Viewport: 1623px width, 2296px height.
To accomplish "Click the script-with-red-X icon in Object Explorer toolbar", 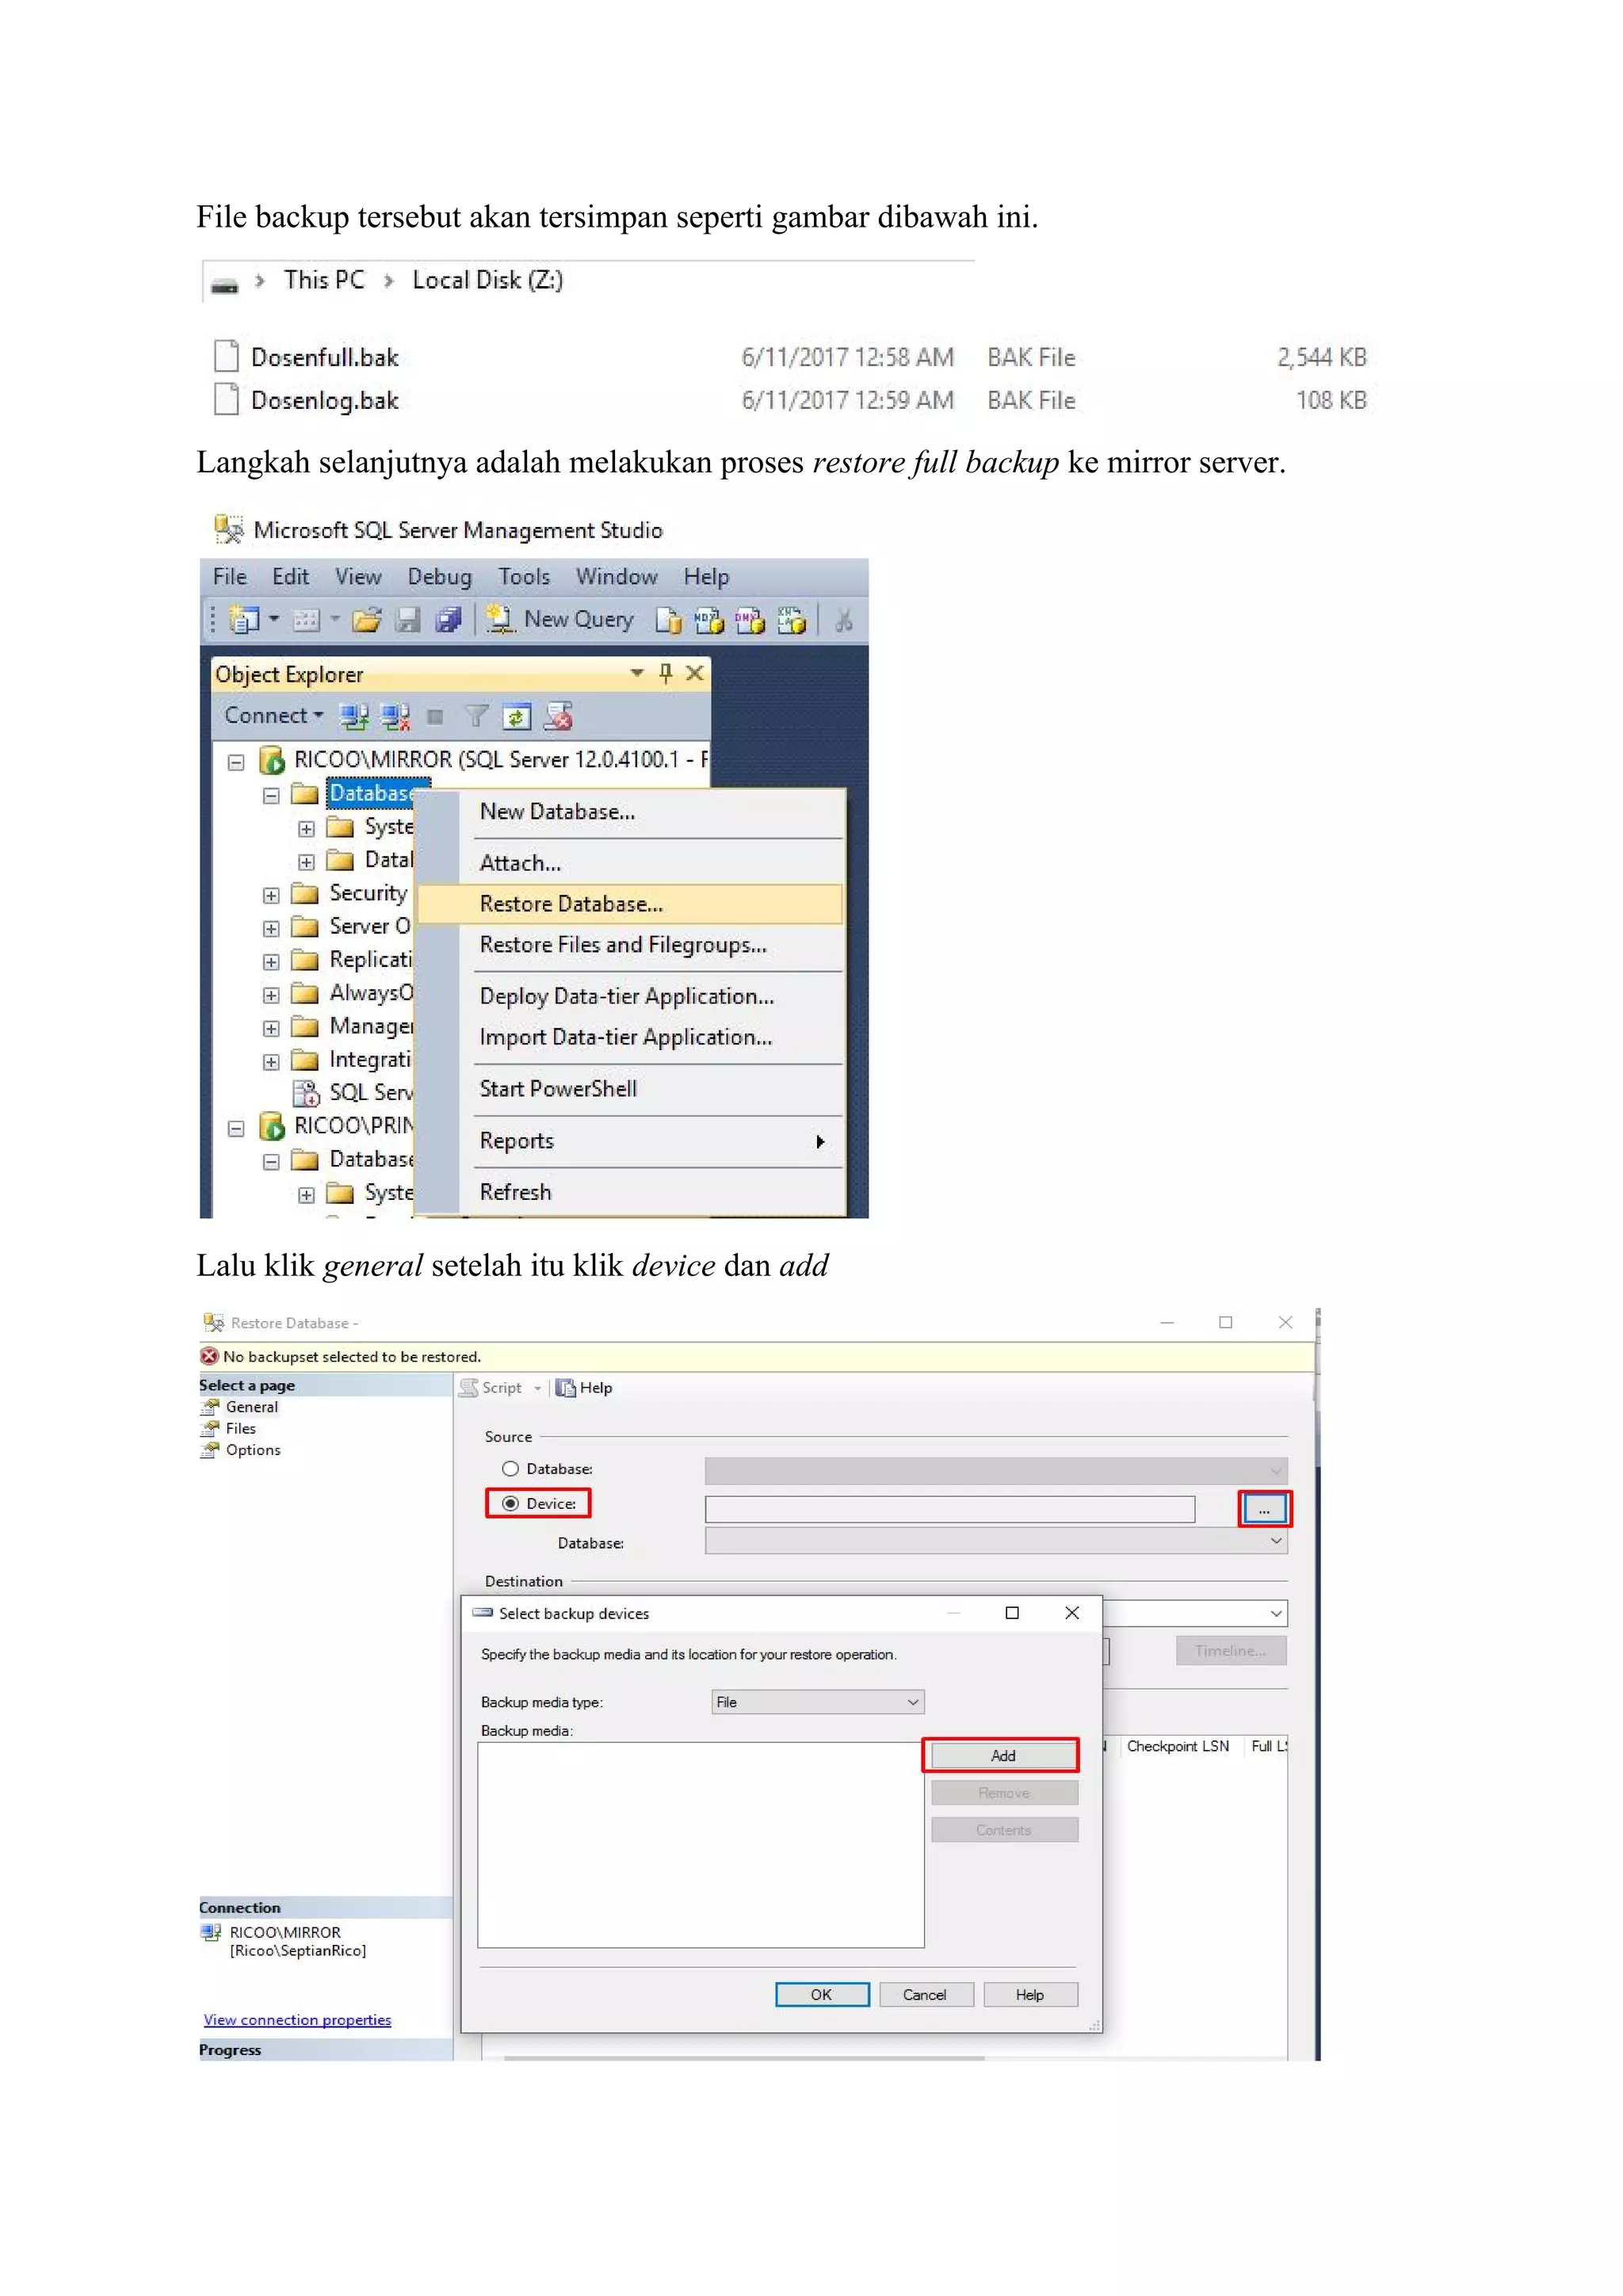I will 558,716.
